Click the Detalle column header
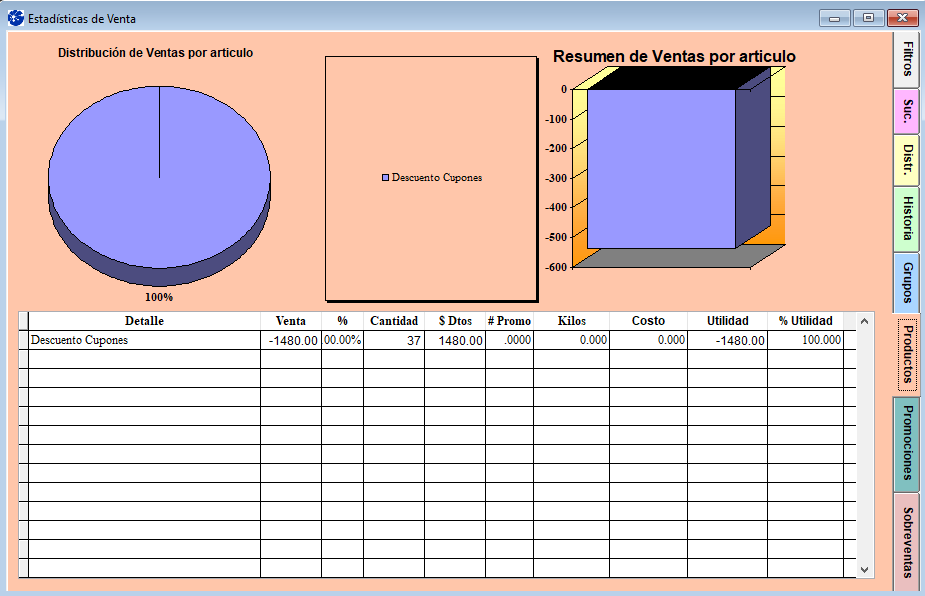 click(144, 321)
